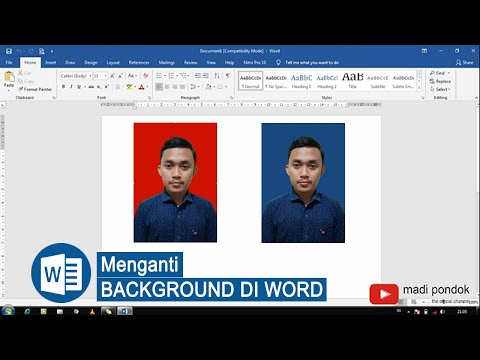Expand the Styles gallery More arrow
480x360 pixels.
pos(419,88)
